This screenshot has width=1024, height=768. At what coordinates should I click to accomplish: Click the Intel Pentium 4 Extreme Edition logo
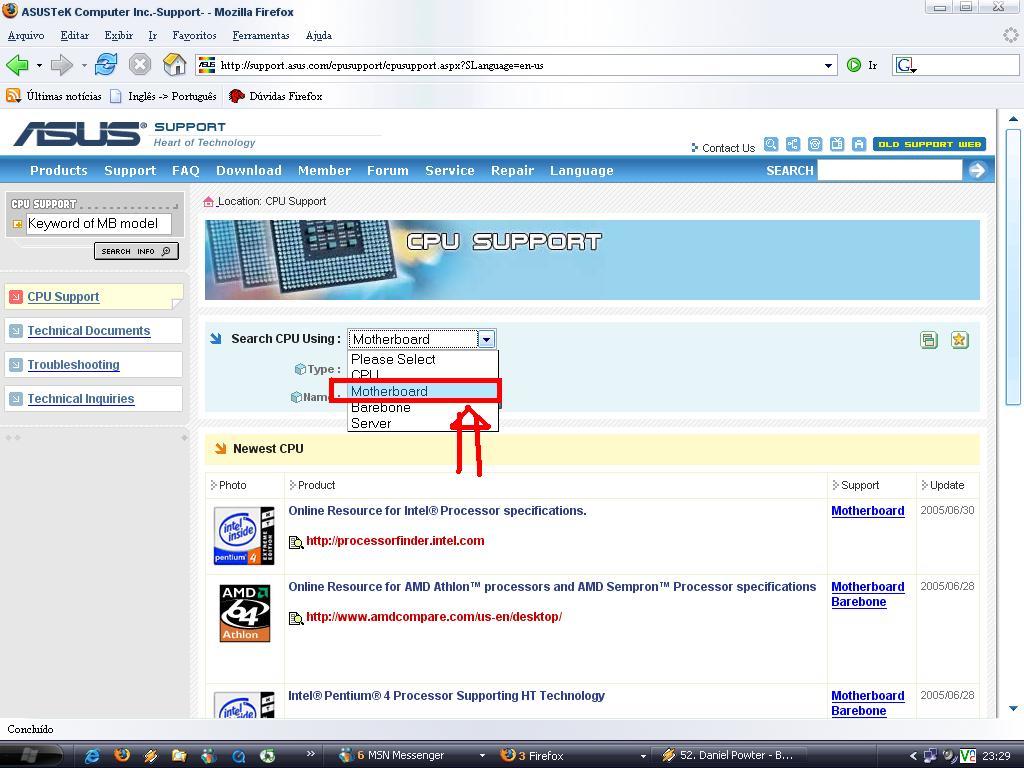[x=244, y=536]
